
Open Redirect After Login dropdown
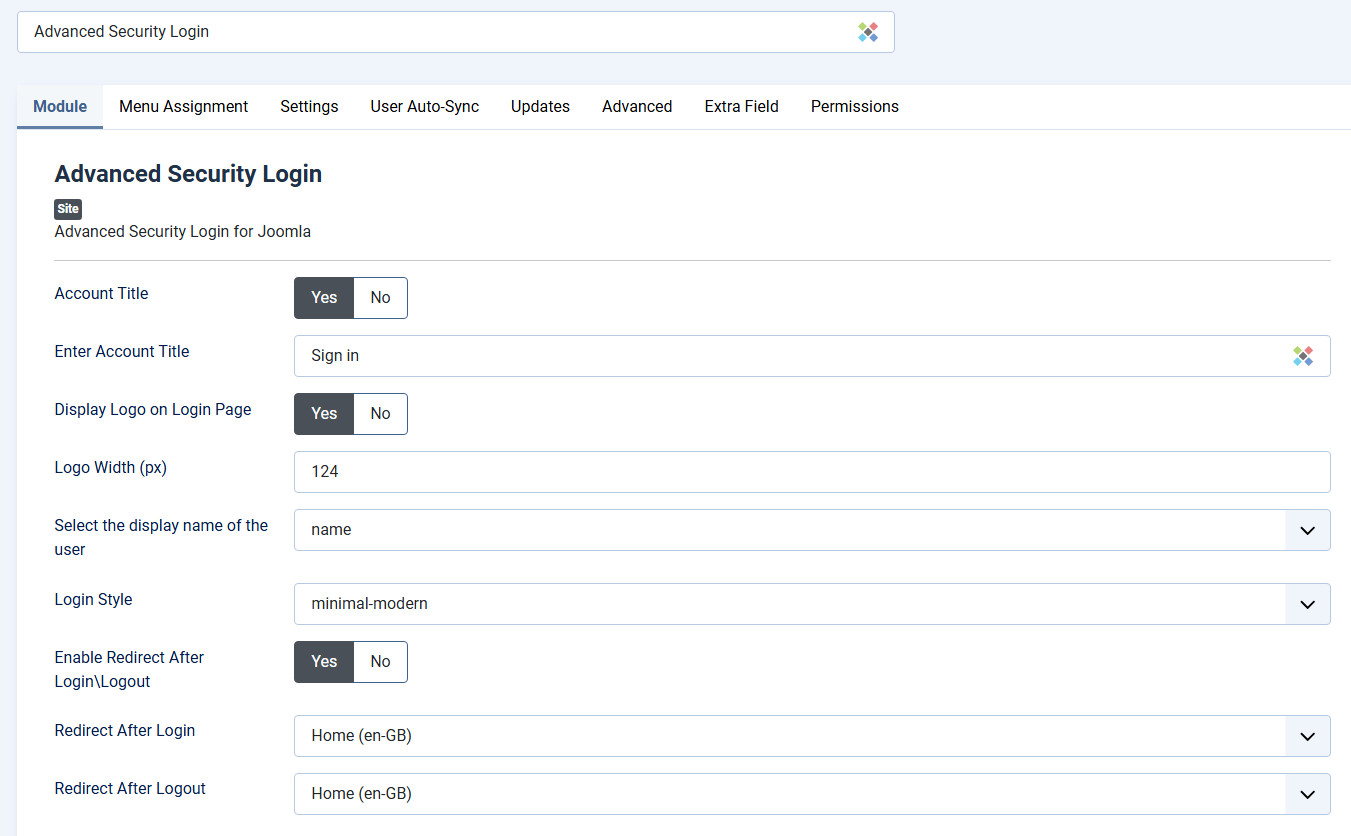(x=811, y=736)
